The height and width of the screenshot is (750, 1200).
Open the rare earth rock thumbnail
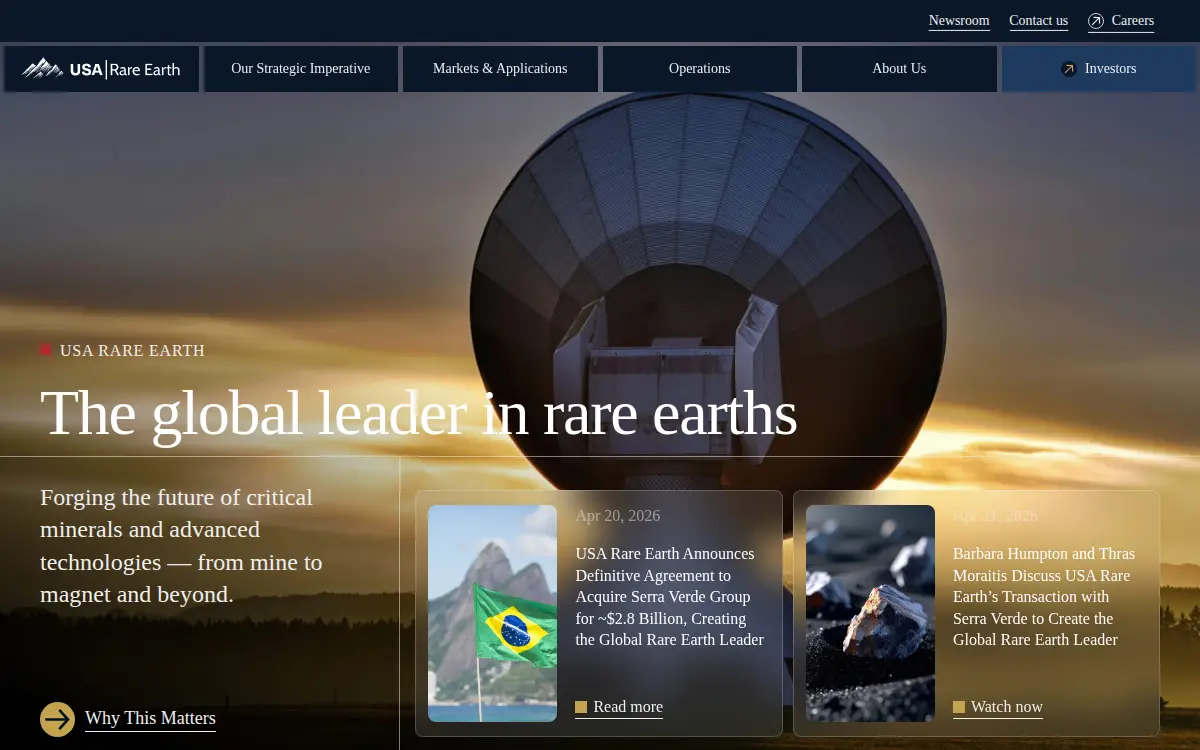coord(871,613)
